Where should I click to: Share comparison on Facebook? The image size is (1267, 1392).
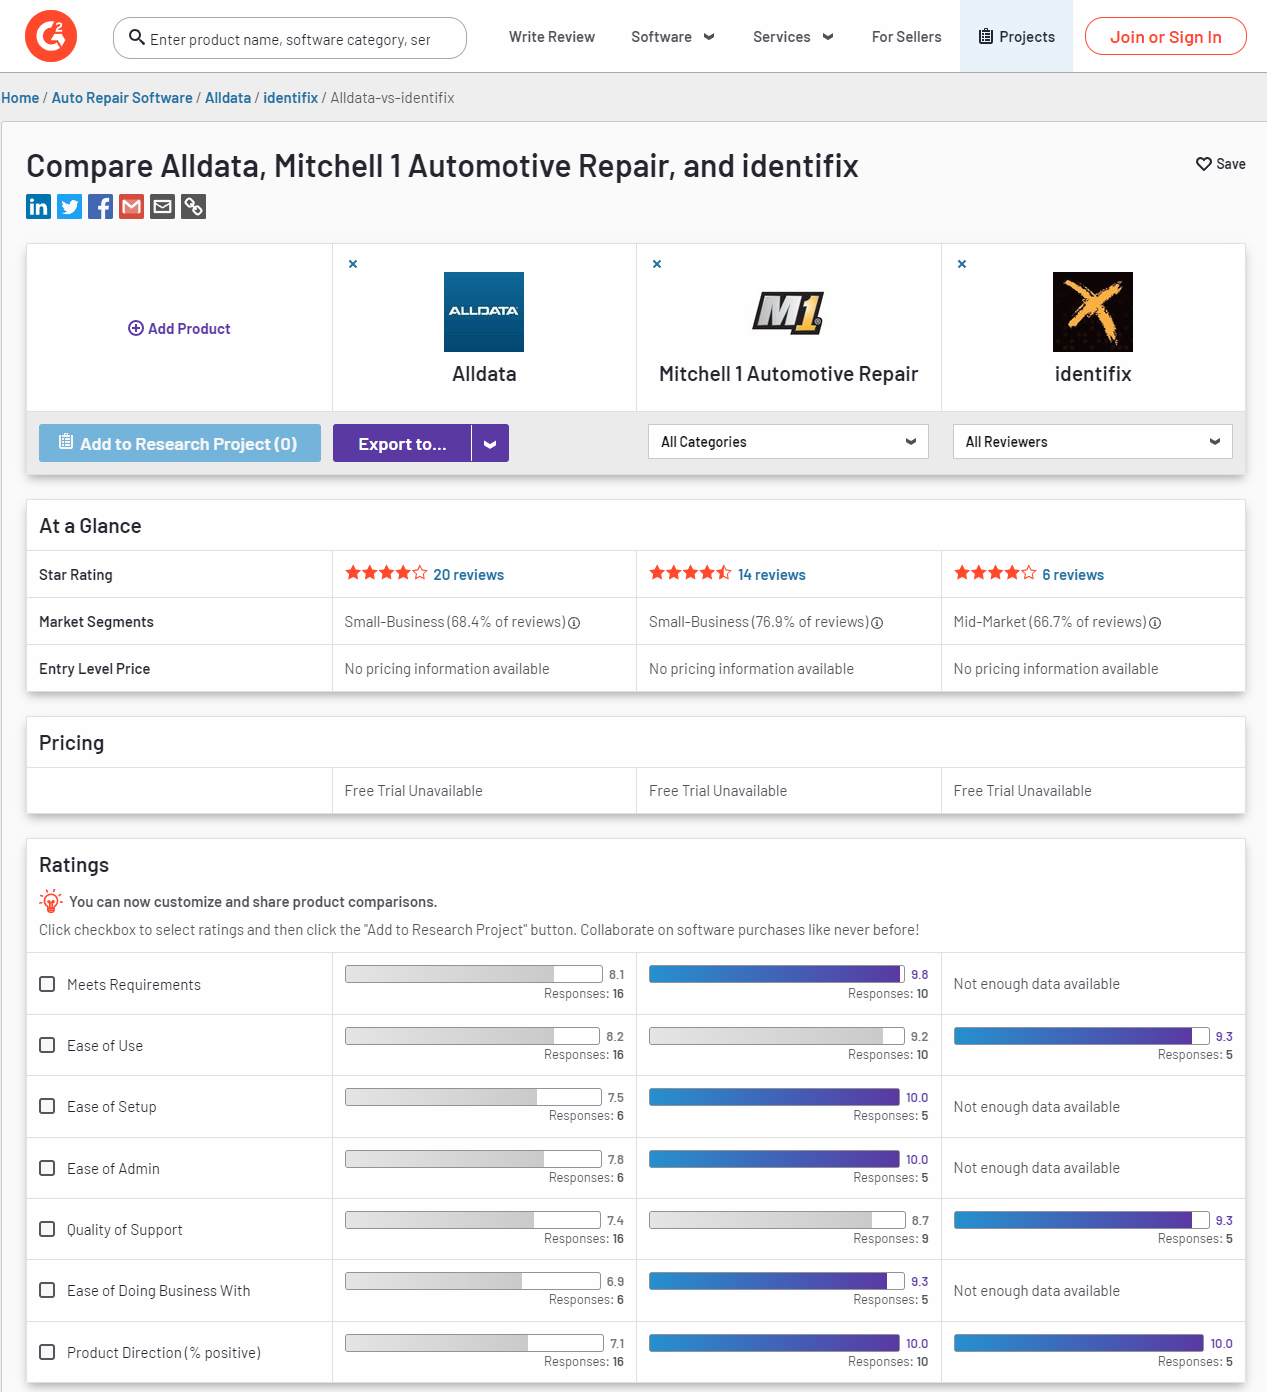pyautogui.click(x=101, y=207)
